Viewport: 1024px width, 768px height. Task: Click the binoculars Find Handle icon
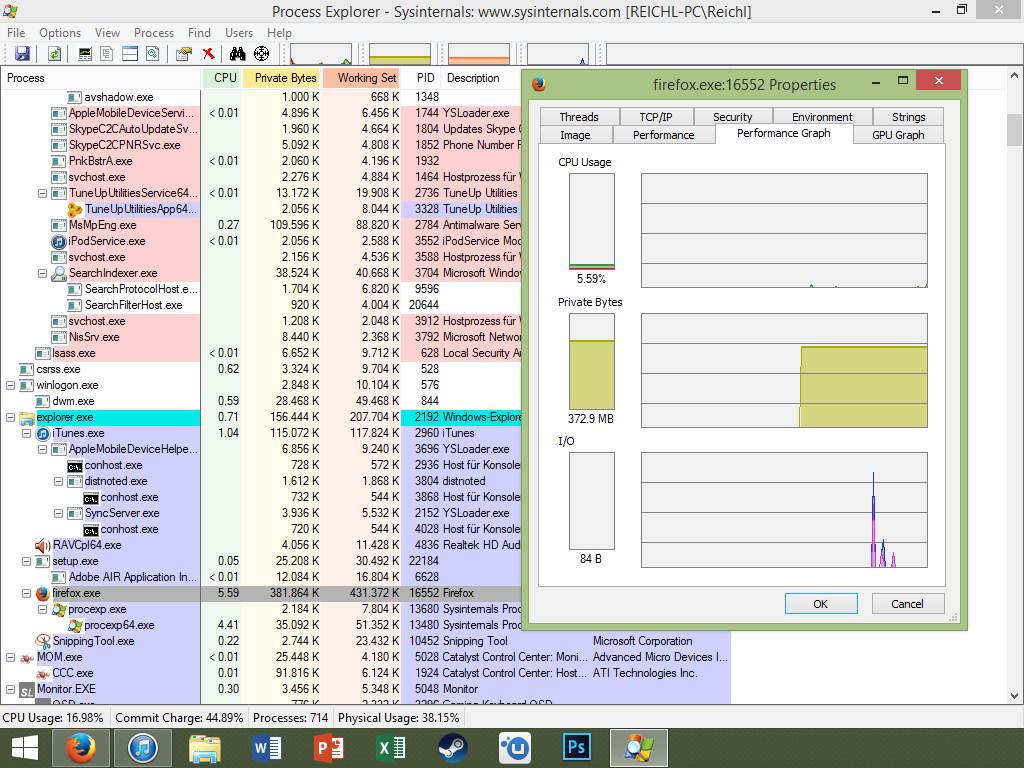tap(238, 54)
